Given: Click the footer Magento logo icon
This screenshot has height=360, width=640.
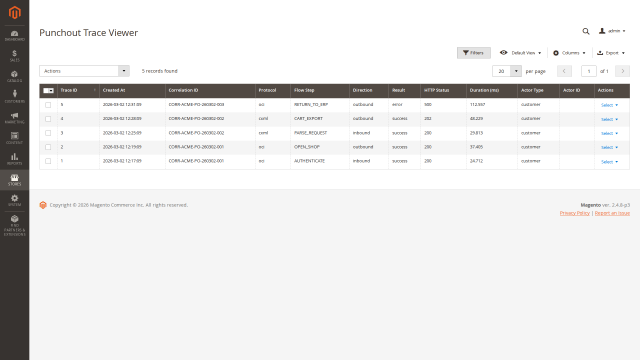Looking at the screenshot, I should 43,205.
